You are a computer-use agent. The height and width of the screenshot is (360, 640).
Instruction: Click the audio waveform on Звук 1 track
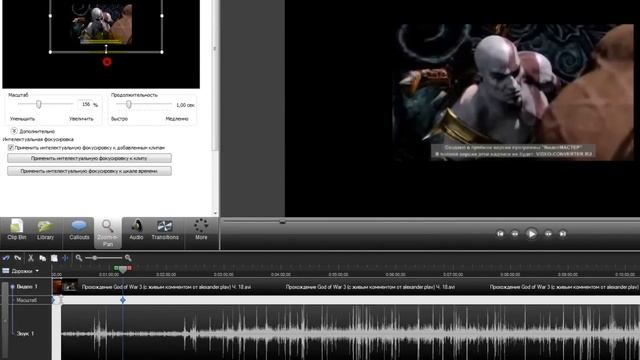point(350,333)
